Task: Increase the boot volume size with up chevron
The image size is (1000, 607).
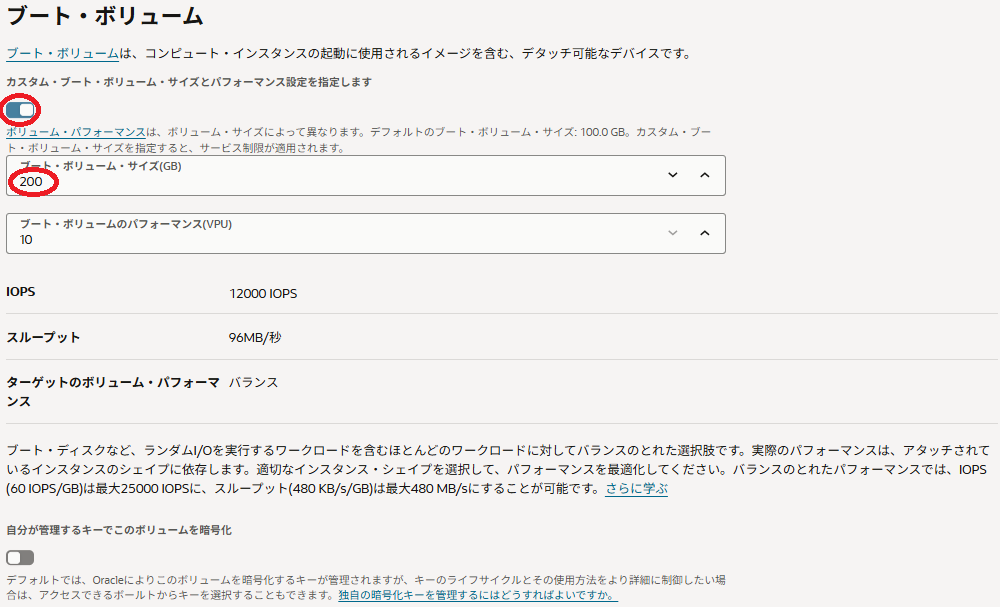Action: (704, 175)
